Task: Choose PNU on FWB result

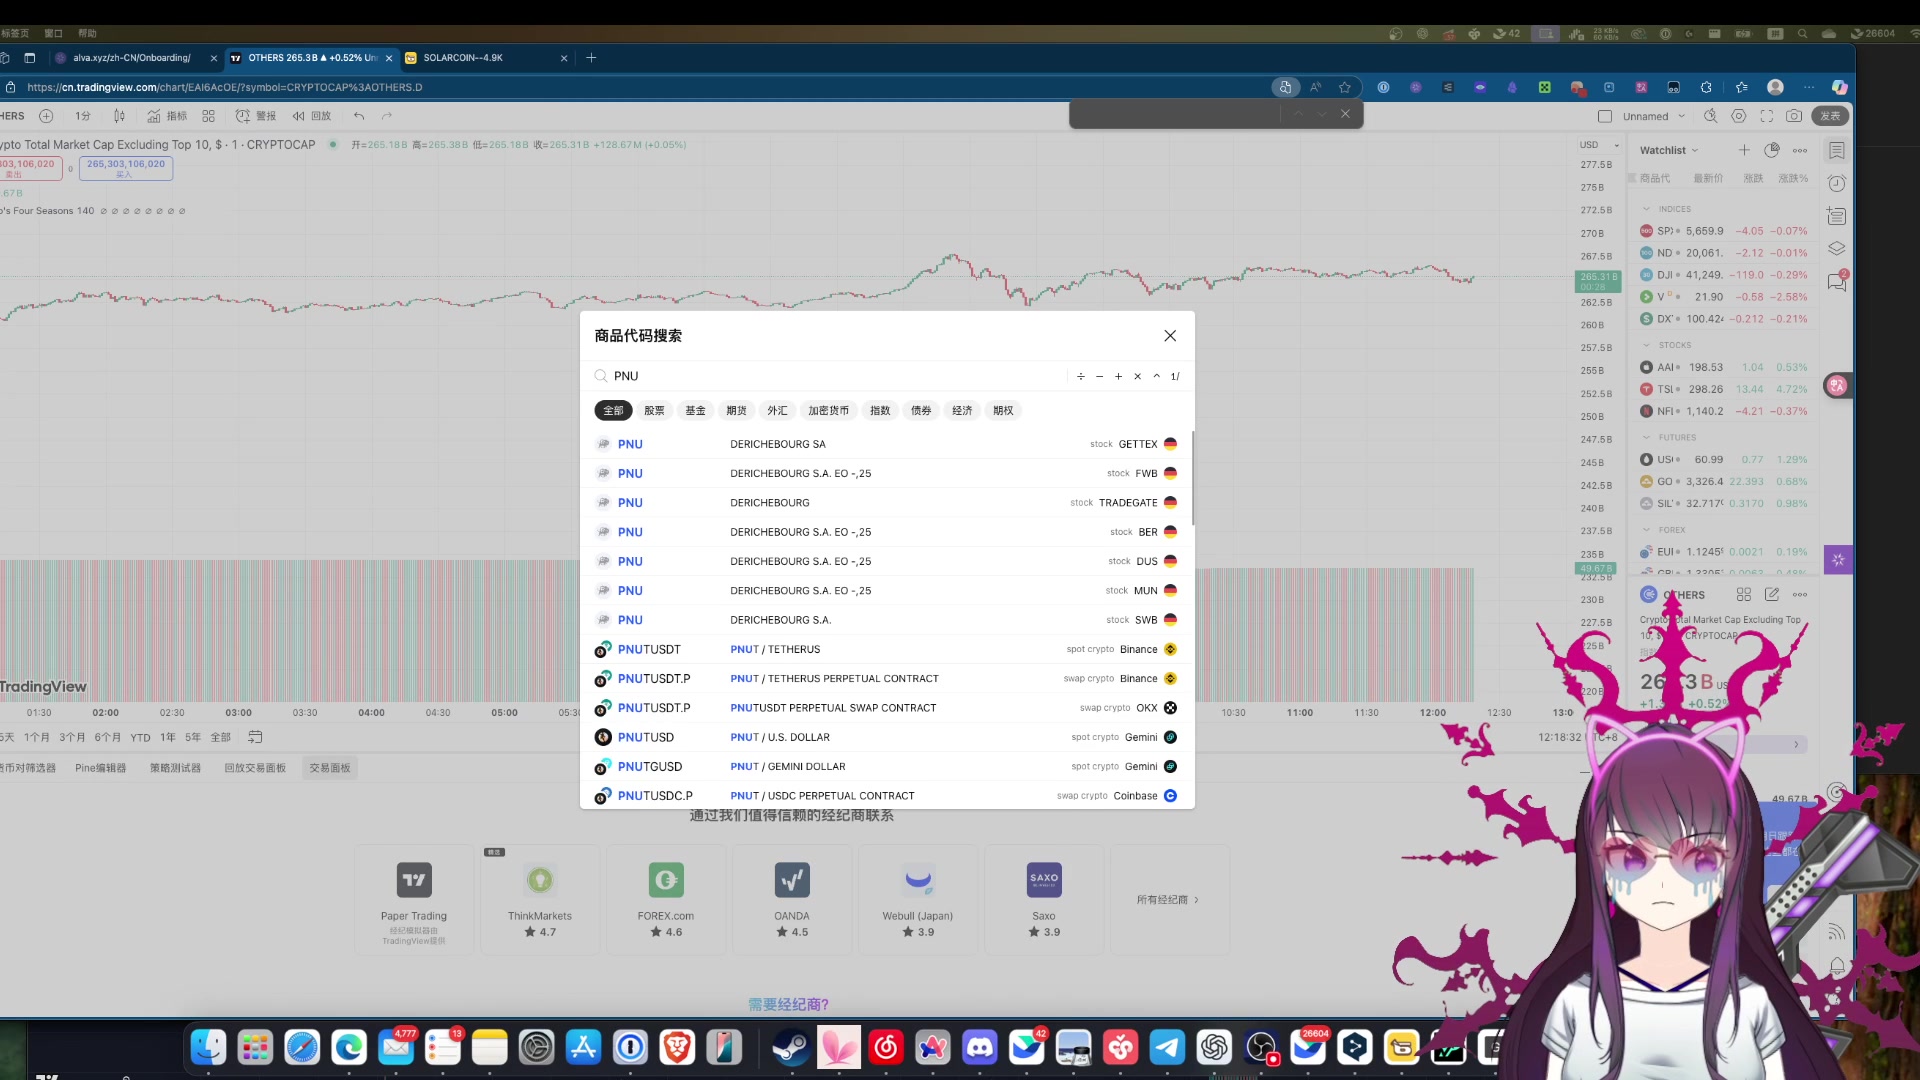Action: point(886,473)
